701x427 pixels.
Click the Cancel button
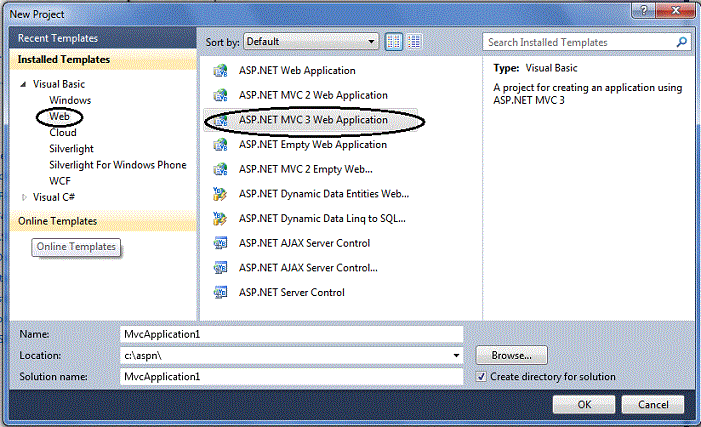(653, 405)
